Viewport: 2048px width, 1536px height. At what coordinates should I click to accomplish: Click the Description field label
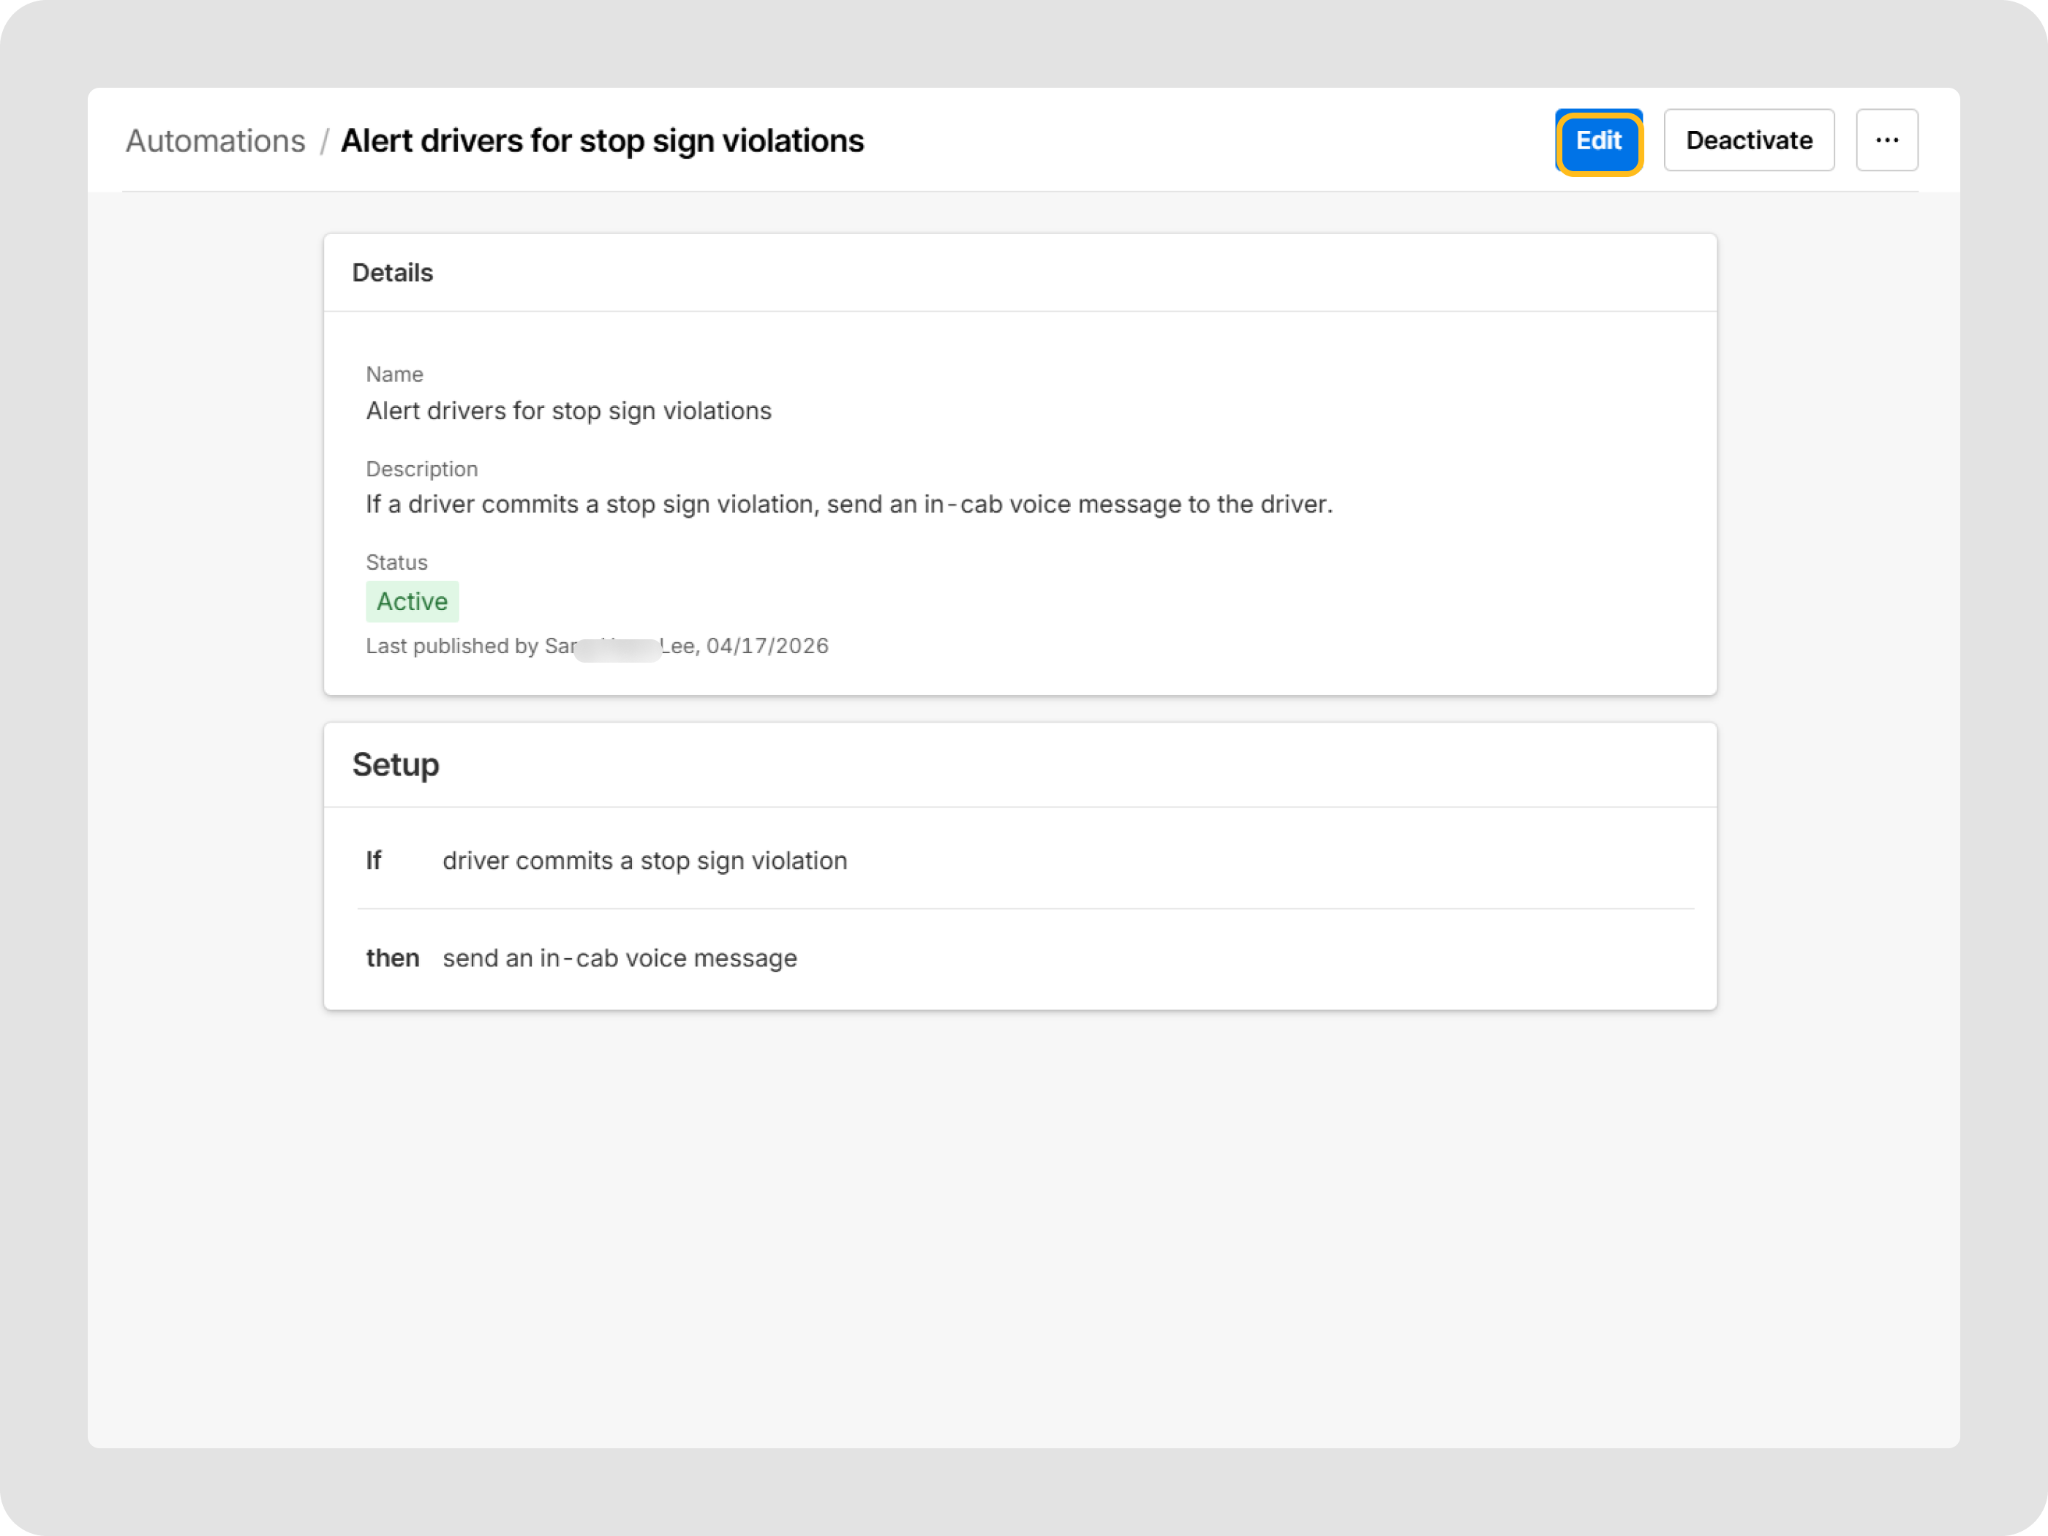tap(421, 469)
